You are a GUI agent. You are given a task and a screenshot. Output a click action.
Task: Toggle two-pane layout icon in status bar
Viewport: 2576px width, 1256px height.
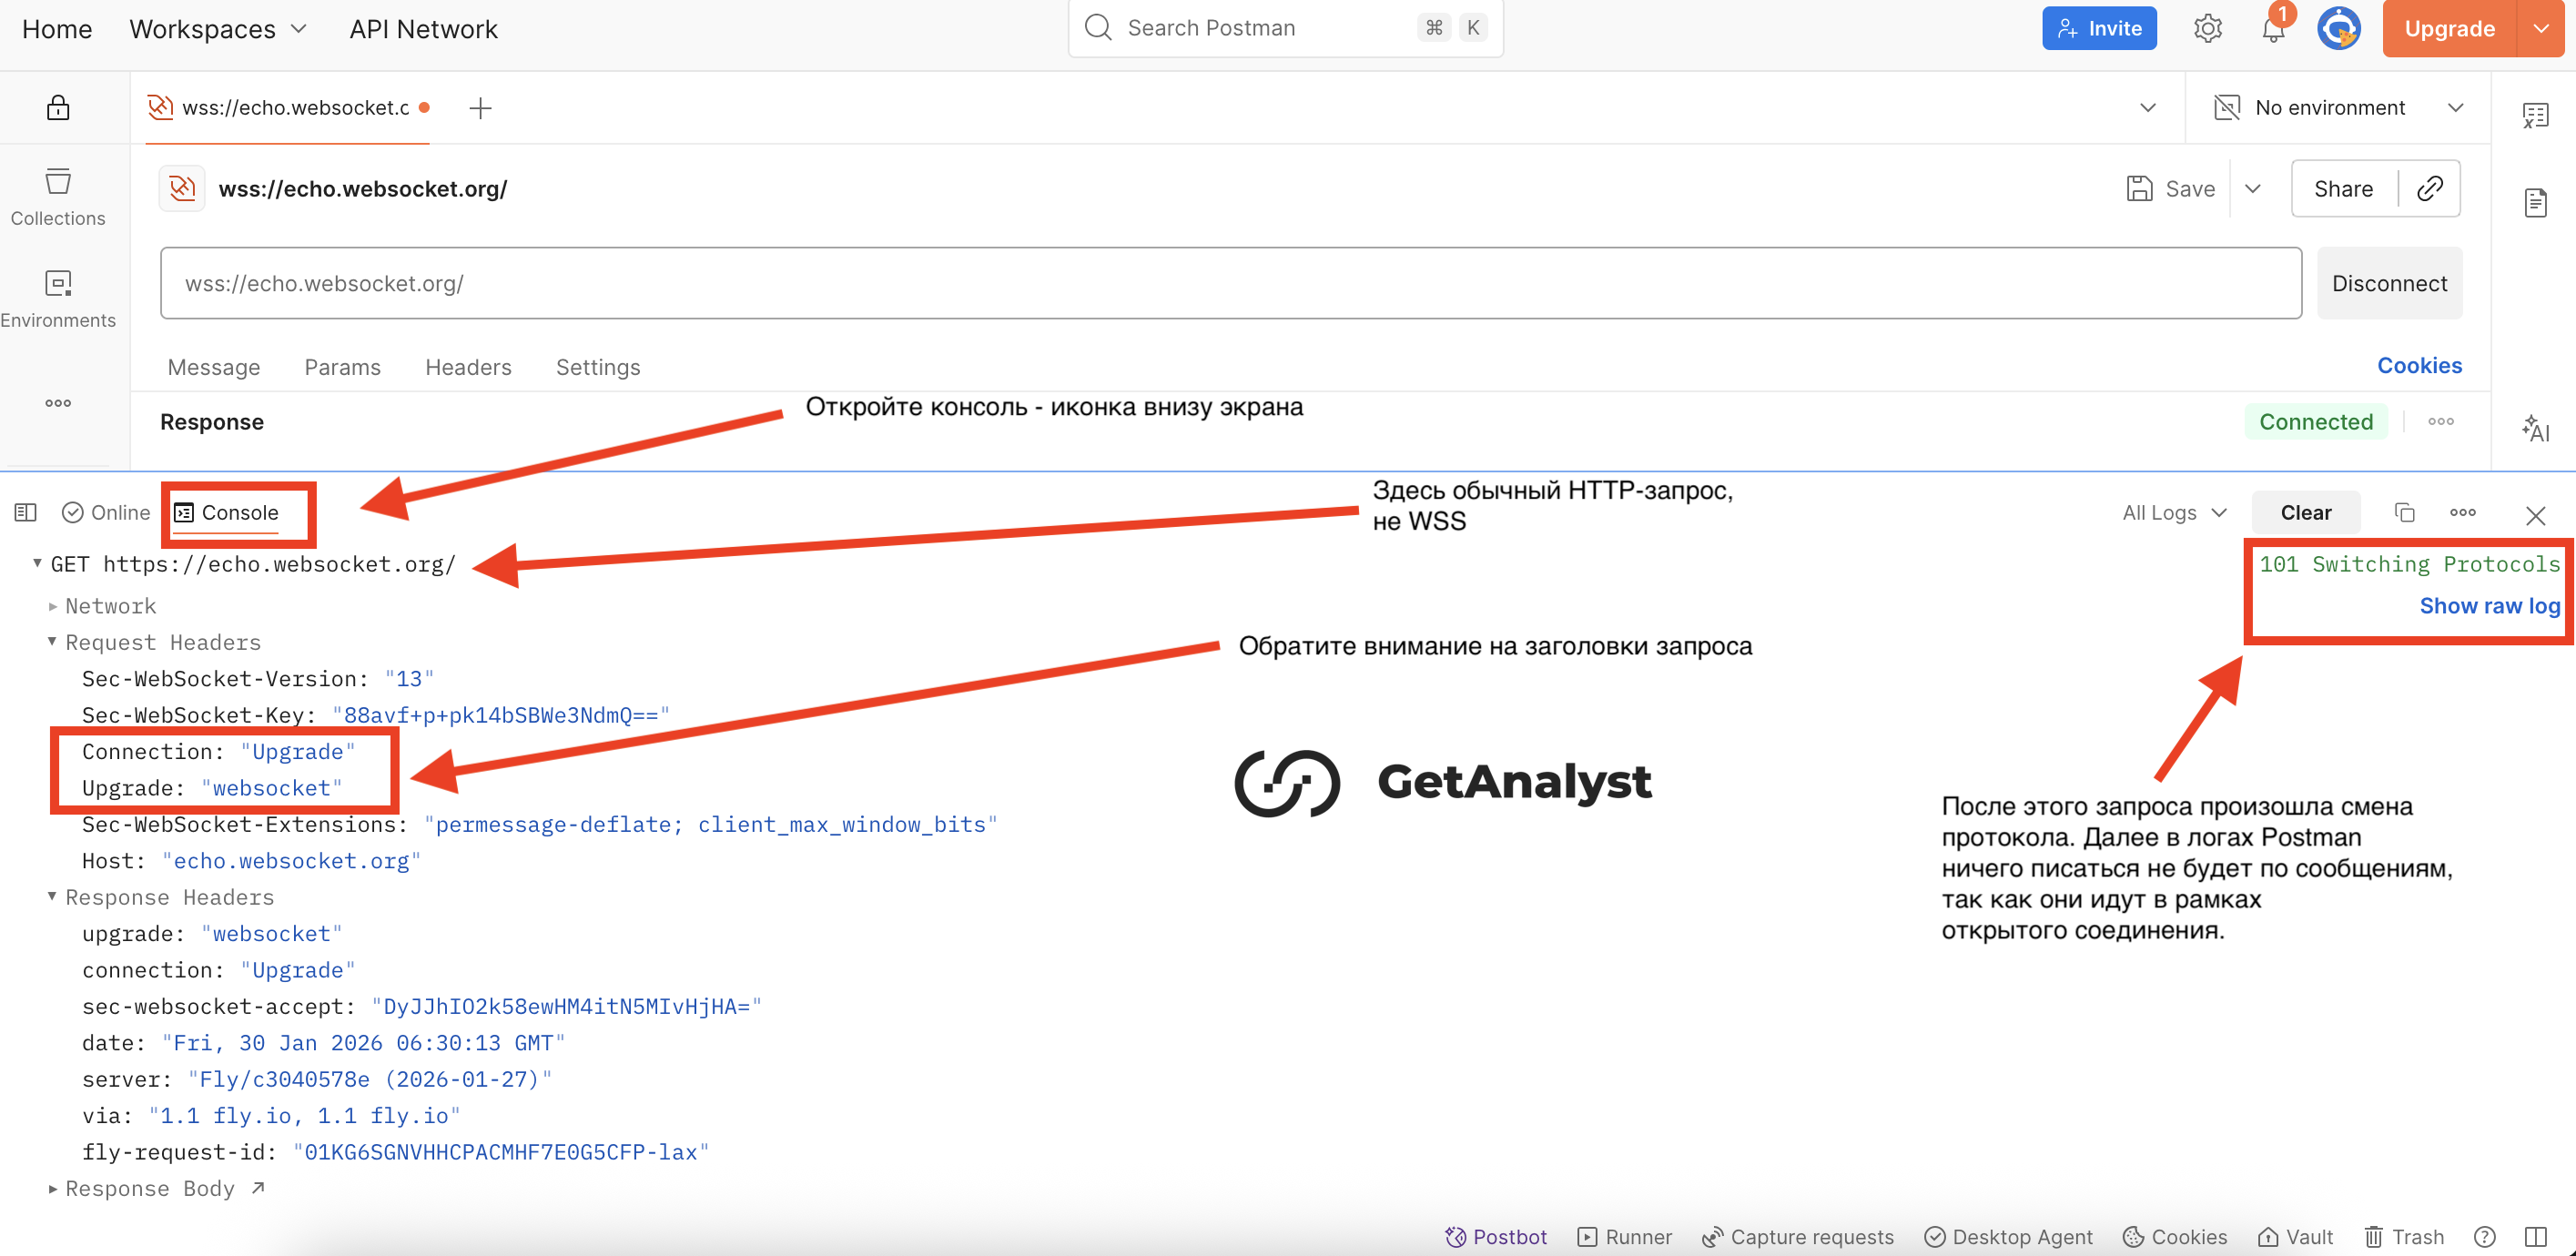point(2535,1236)
